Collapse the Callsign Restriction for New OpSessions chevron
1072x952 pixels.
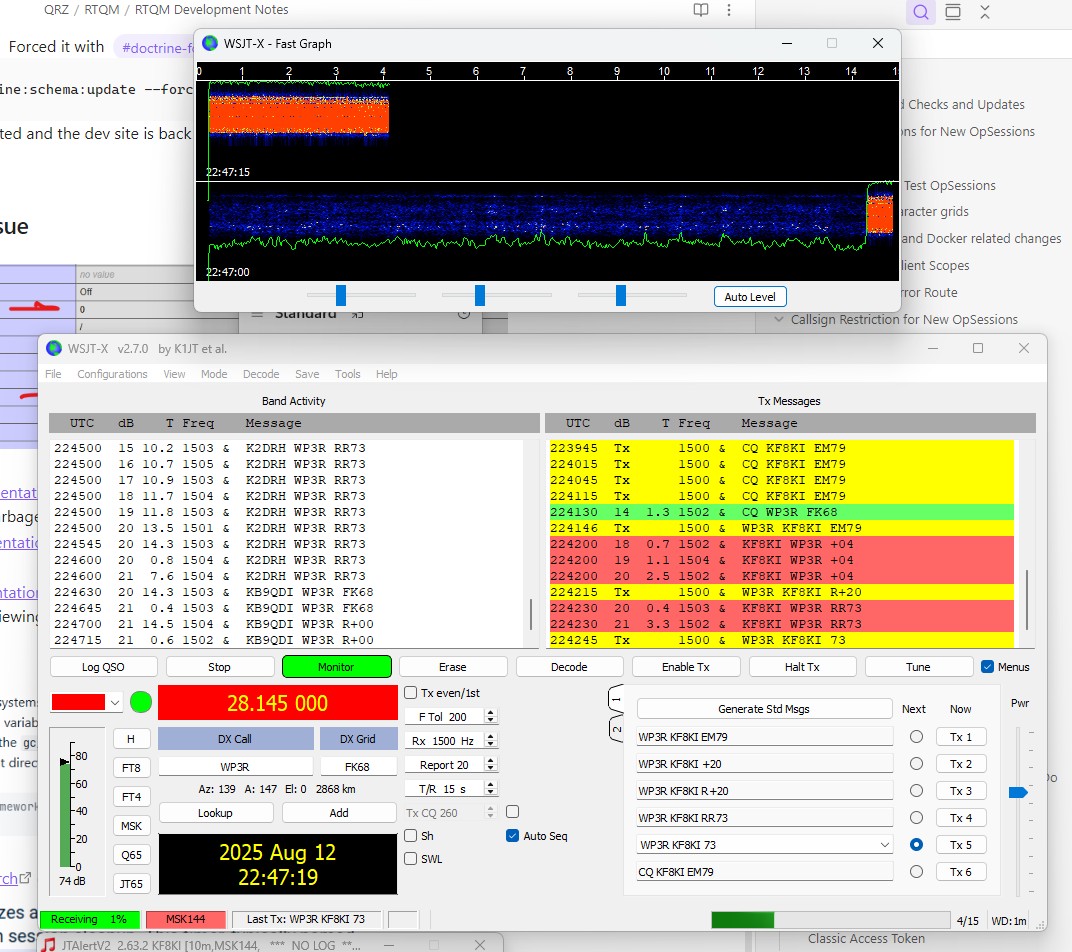(779, 319)
